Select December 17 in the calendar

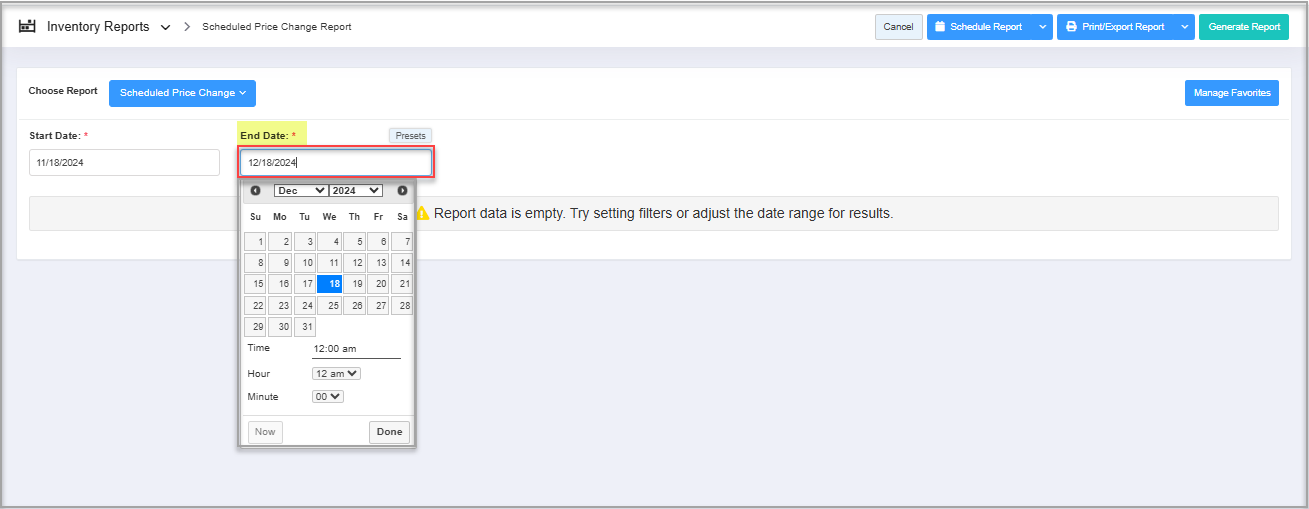tap(304, 284)
